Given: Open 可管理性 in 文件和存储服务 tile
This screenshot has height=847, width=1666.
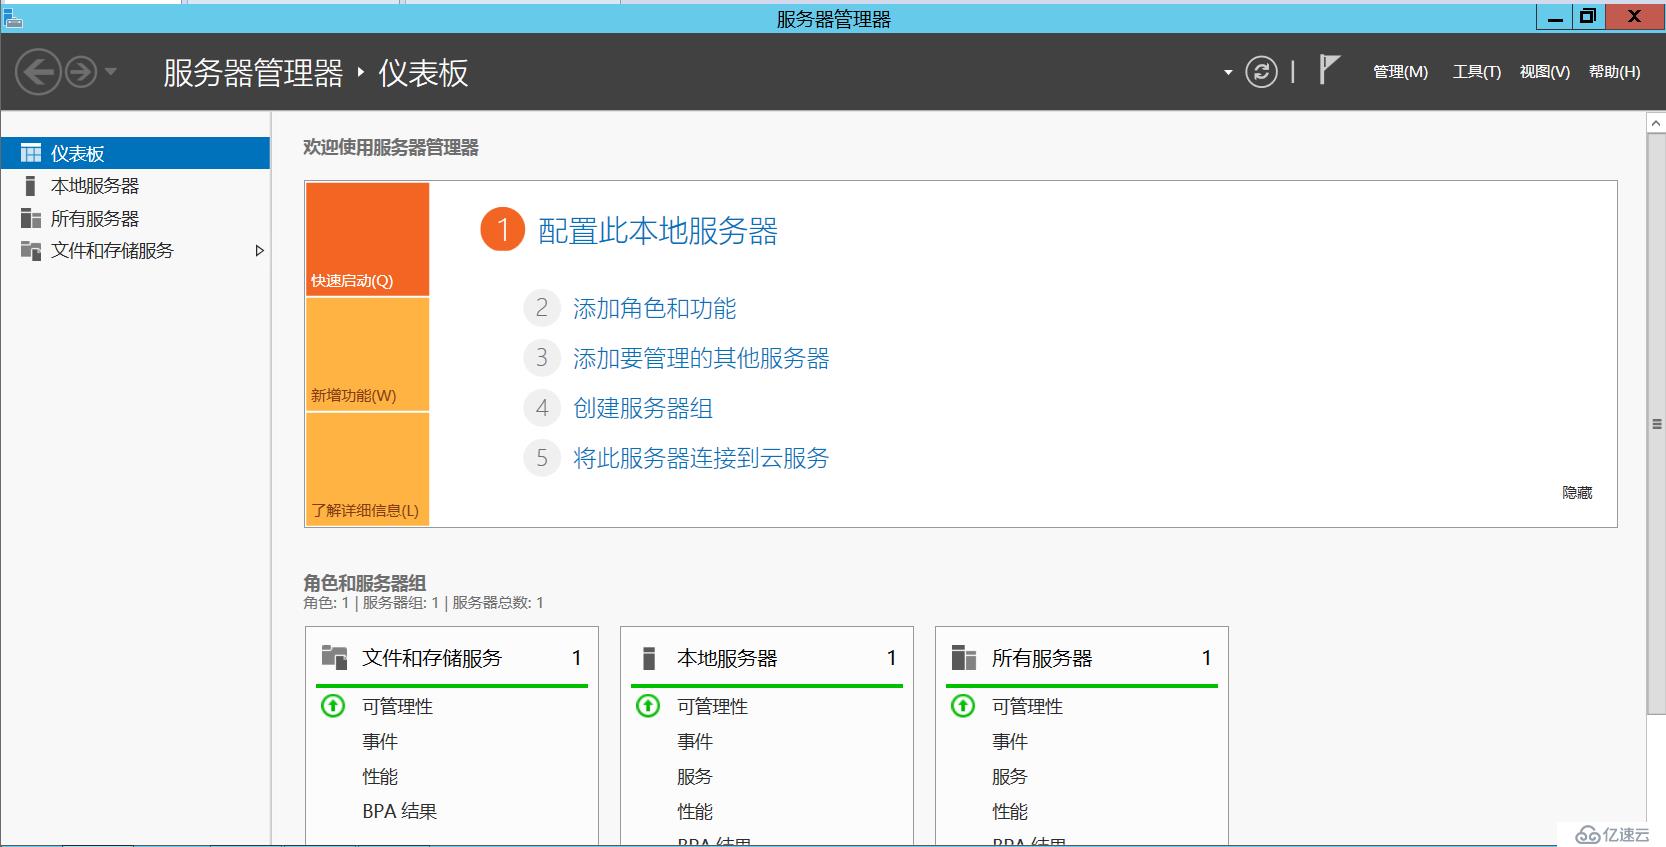Looking at the screenshot, I should click(397, 707).
